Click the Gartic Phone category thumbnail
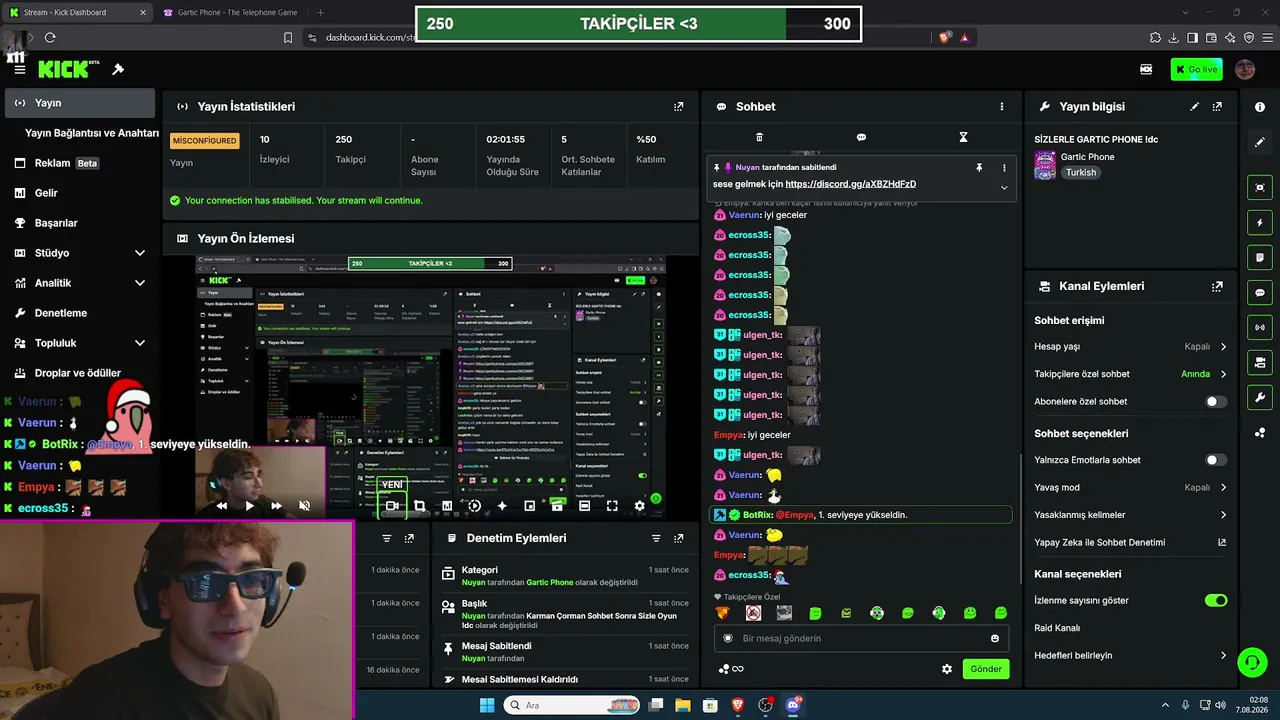The width and height of the screenshot is (1280, 720). (x=1045, y=164)
